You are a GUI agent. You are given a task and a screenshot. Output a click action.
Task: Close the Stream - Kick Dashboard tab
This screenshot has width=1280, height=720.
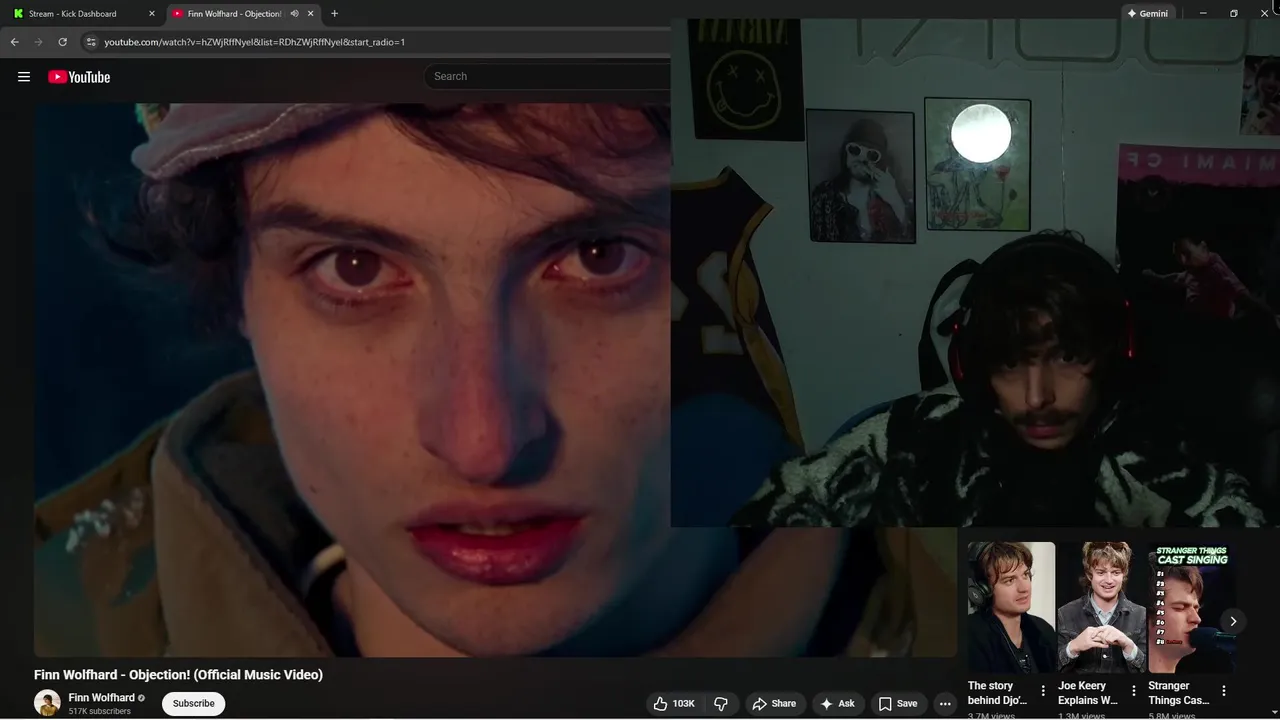pyautogui.click(x=152, y=14)
